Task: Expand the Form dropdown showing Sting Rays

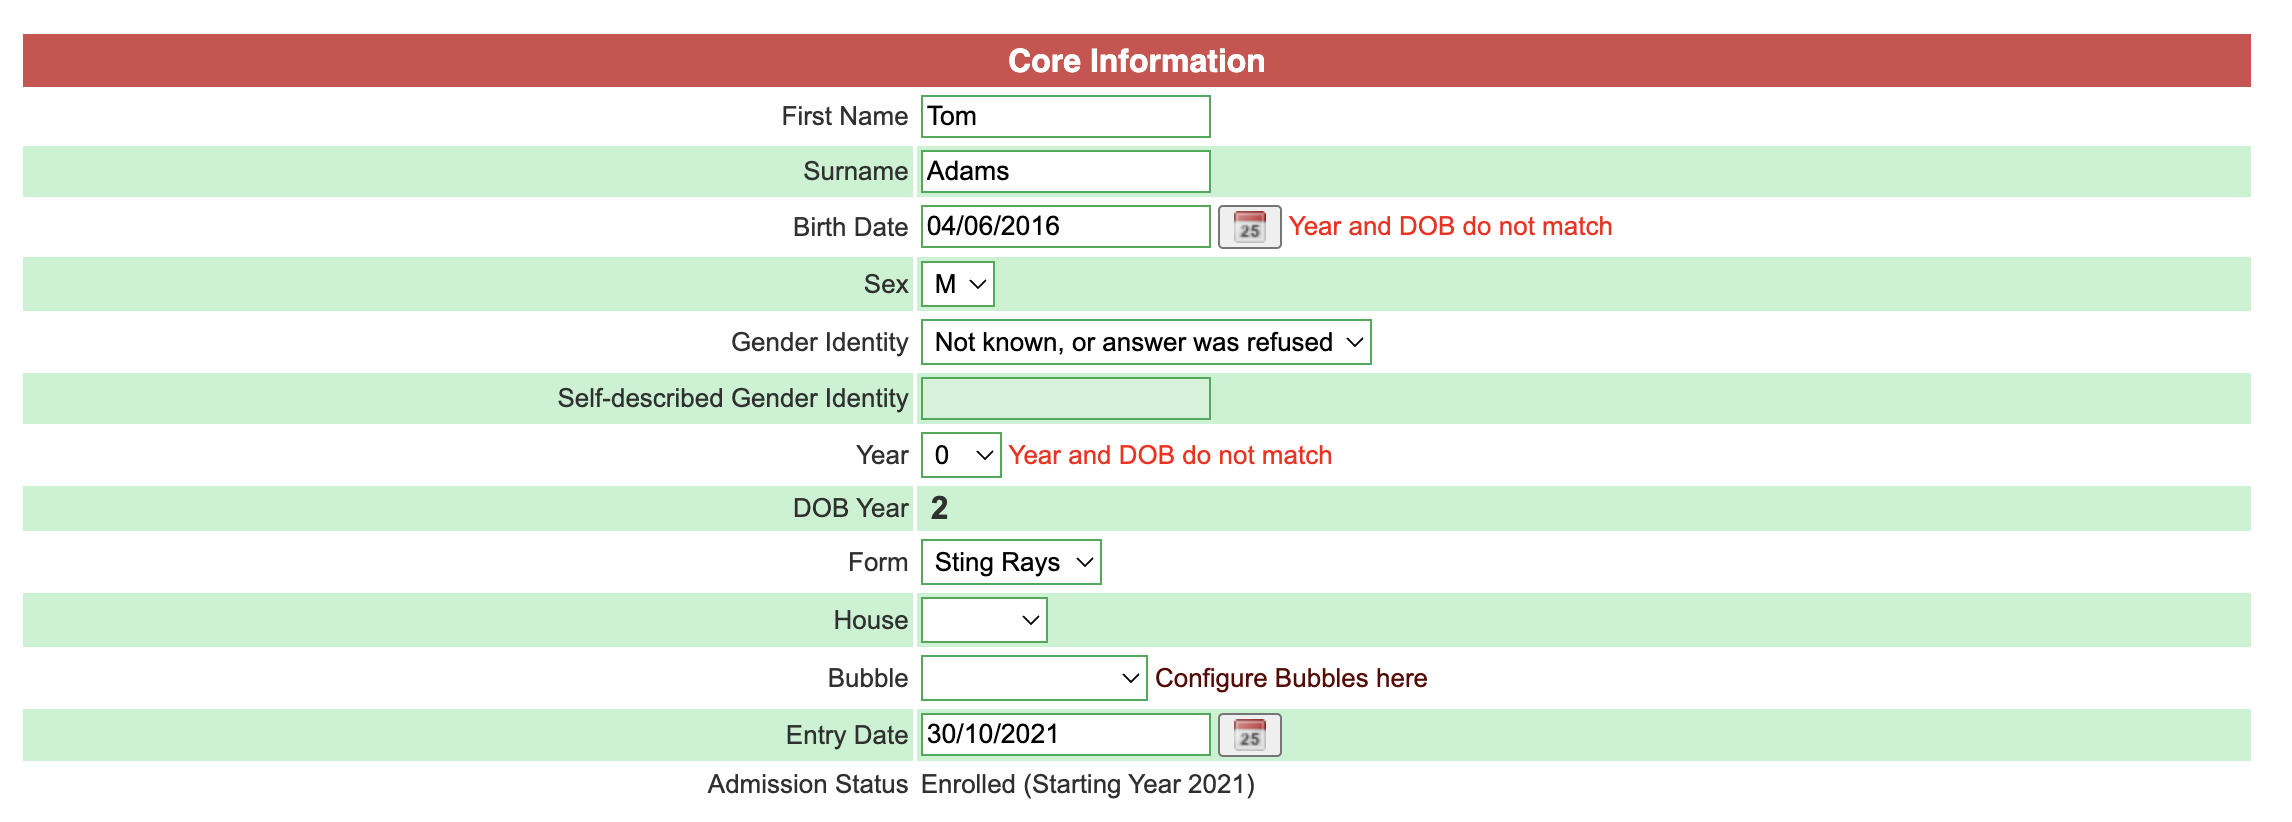Action: coord(1010,562)
